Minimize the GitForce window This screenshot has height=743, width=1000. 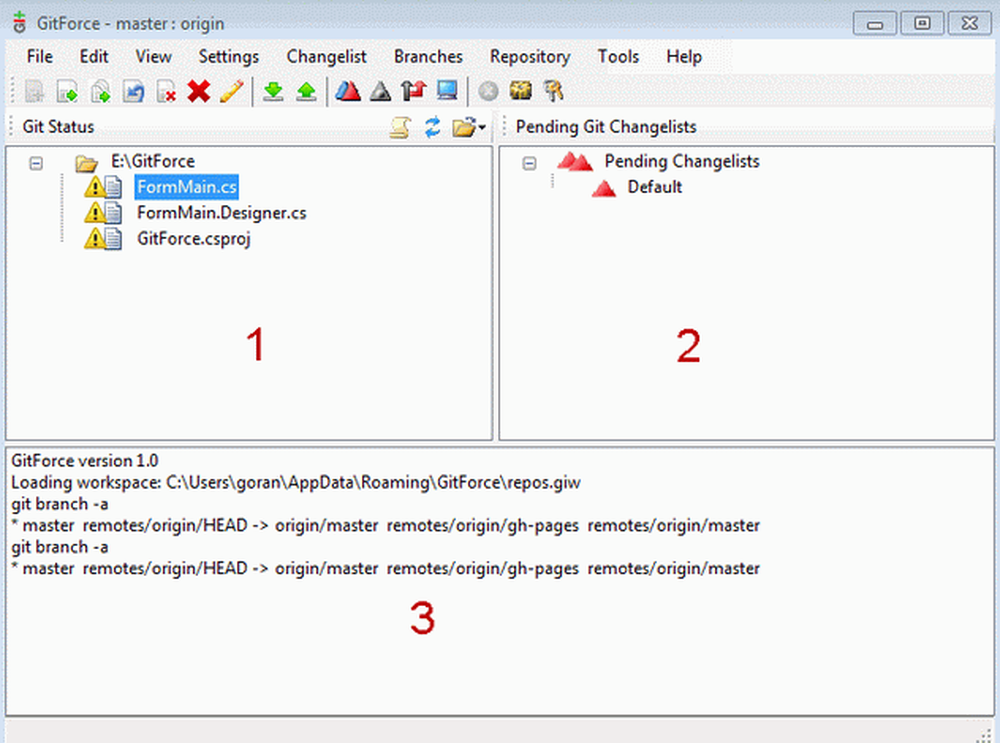[x=875, y=24]
